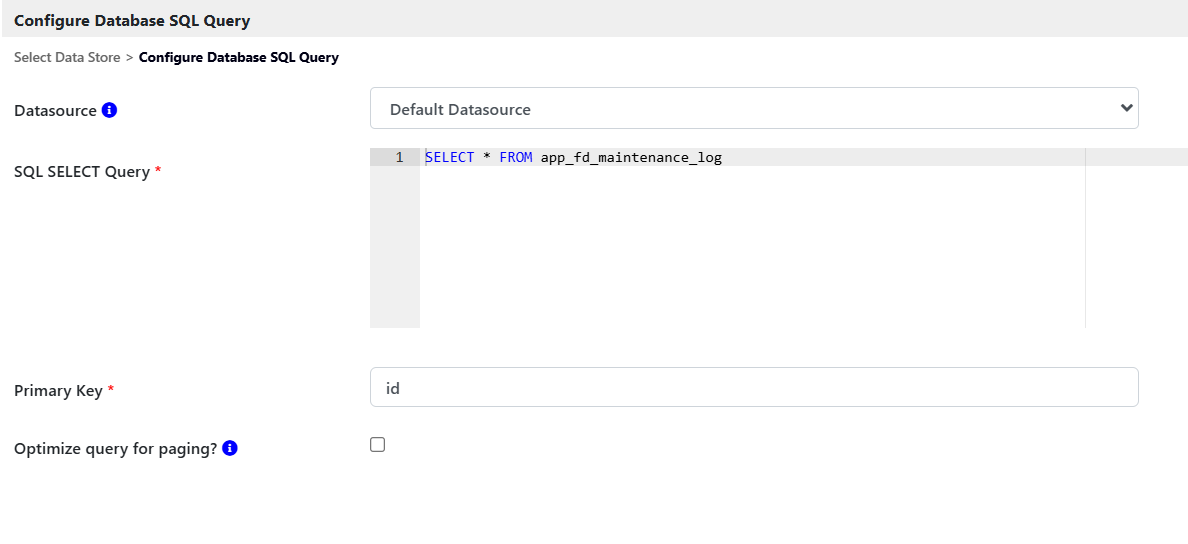
Task: Click the info icon beside Optimize query for paging
Action: tap(230, 448)
